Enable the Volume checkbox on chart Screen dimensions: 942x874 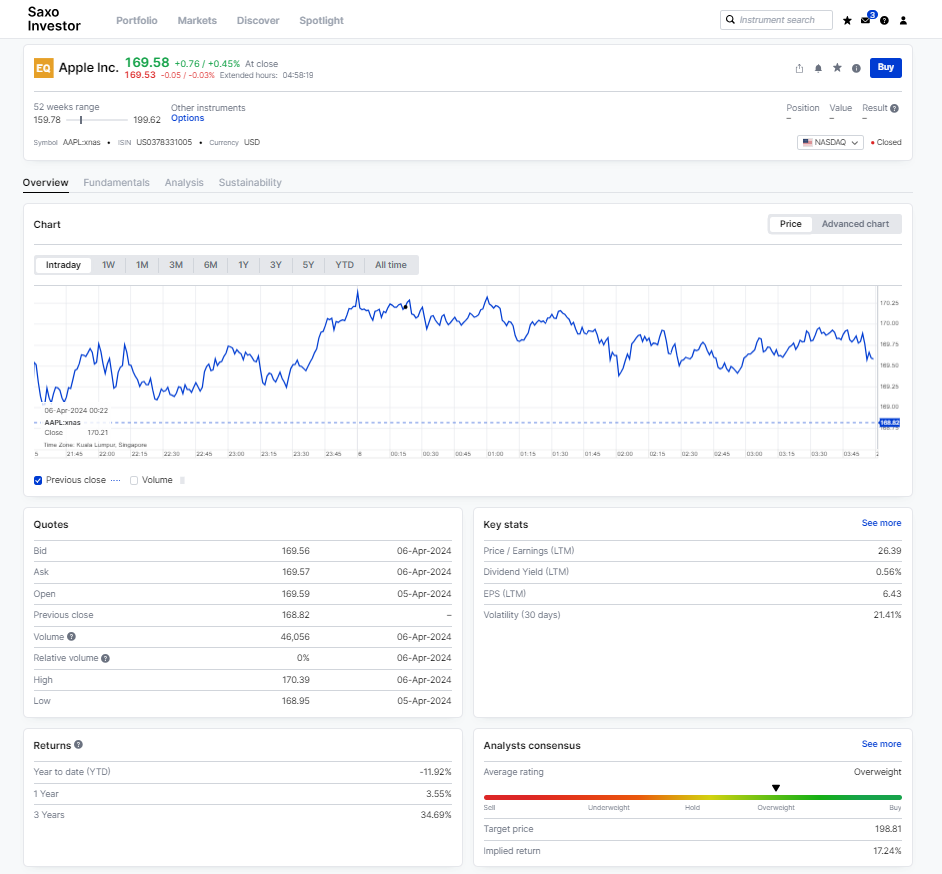click(x=134, y=481)
